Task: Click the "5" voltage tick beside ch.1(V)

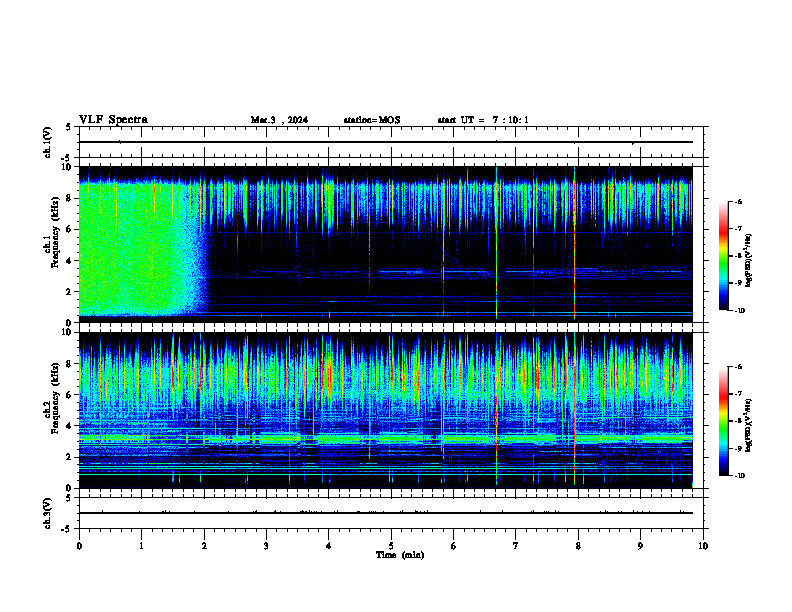Action: click(69, 127)
